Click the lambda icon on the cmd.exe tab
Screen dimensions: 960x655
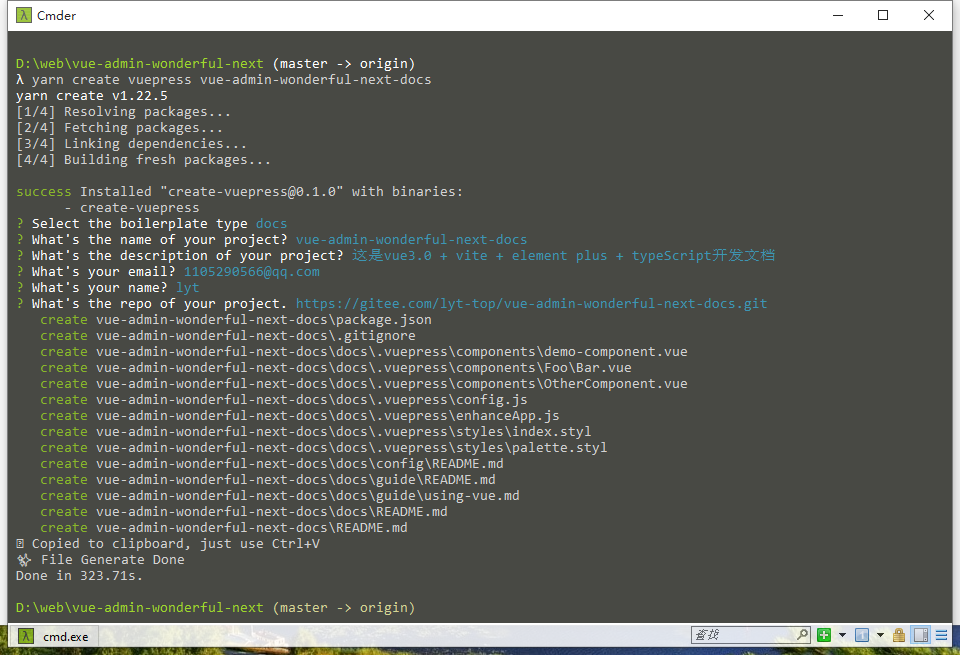click(x=26, y=637)
